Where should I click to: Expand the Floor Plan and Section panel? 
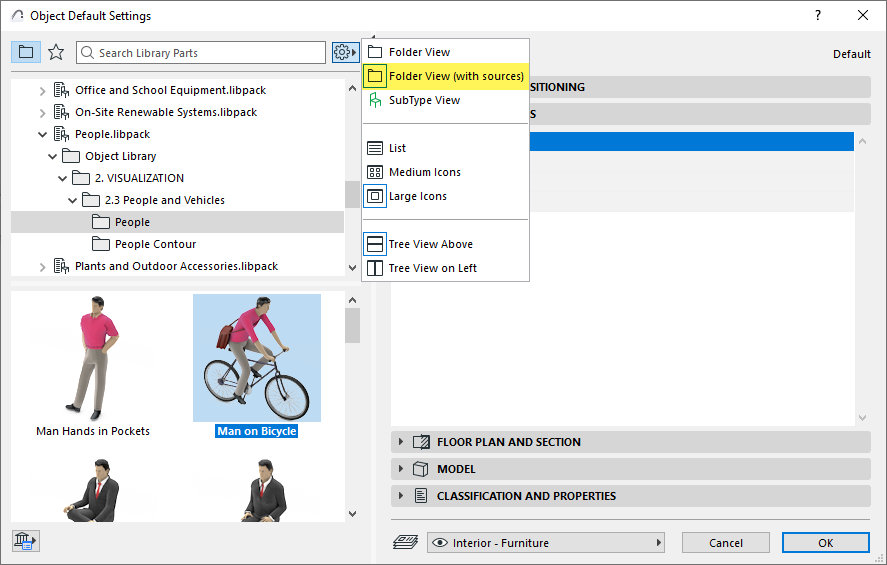[402, 442]
